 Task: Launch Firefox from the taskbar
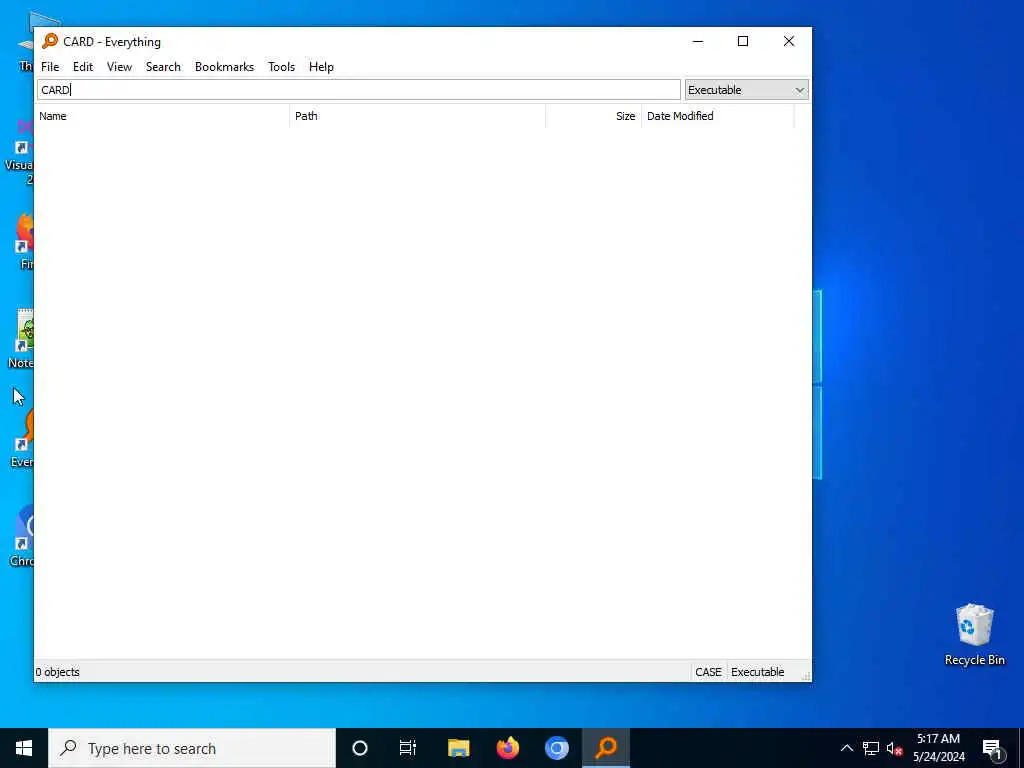point(507,748)
